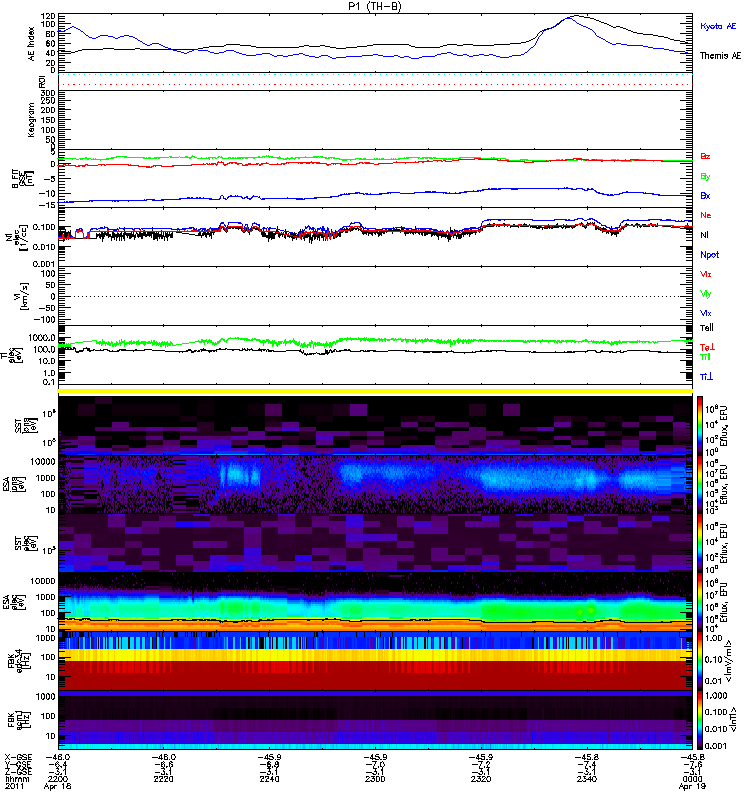Image resolution: width=750 pixels, height=800 pixels.
Task: Click the '2320' time tick label
Action: 481,779
